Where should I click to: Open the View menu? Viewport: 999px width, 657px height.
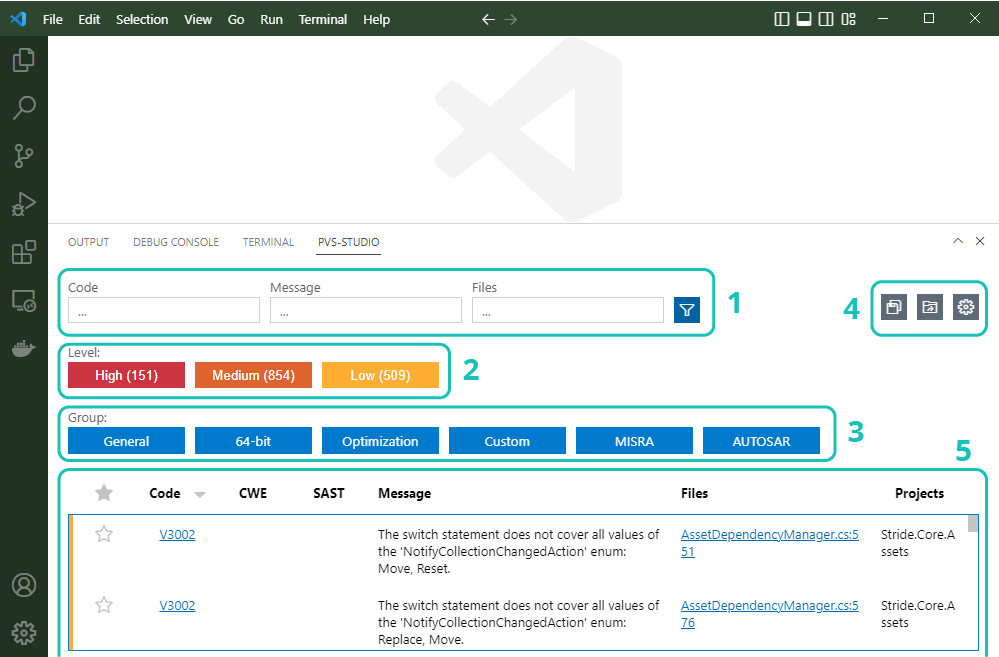click(x=198, y=20)
